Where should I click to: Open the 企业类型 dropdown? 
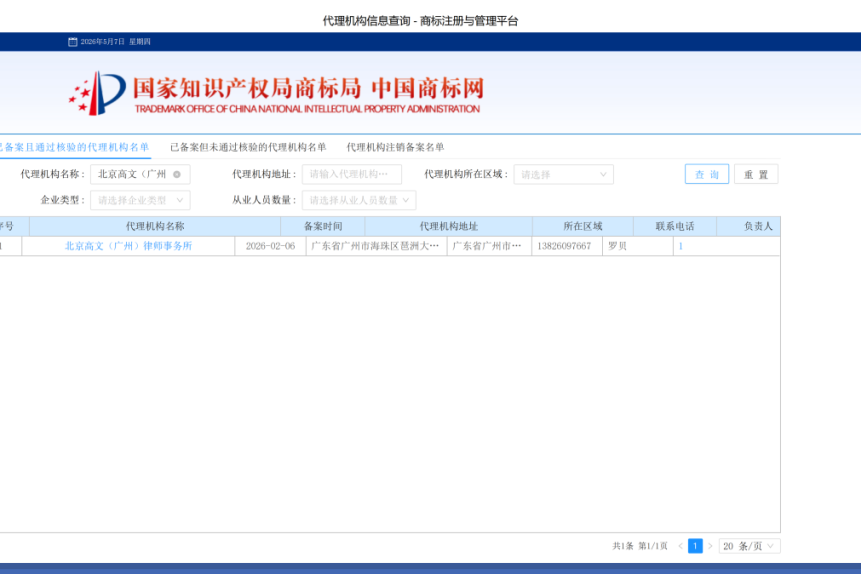coord(140,200)
